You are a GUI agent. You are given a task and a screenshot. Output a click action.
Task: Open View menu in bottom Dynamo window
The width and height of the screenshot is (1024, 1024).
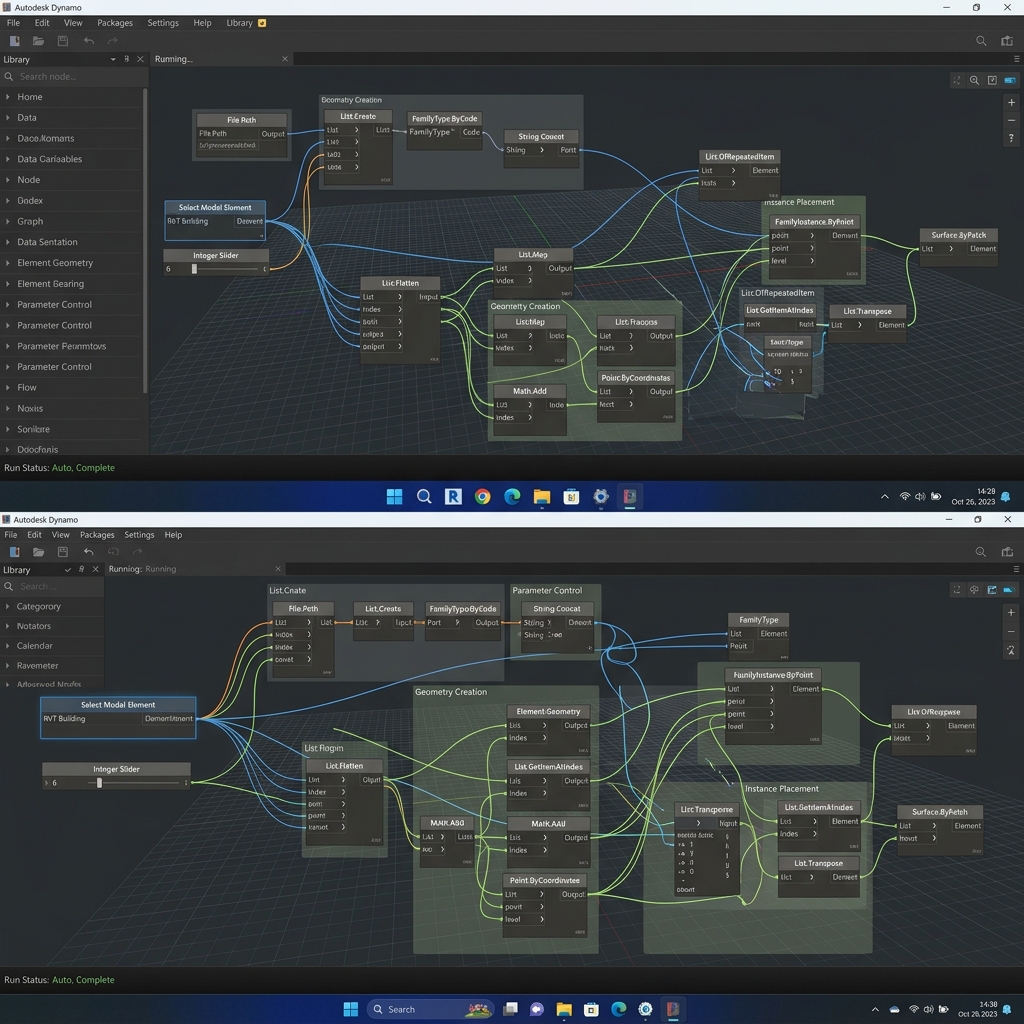[x=60, y=534]
